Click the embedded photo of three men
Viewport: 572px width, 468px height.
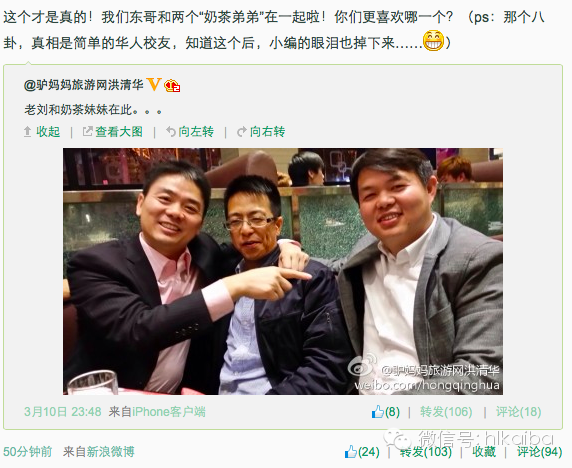click(283, 271)
